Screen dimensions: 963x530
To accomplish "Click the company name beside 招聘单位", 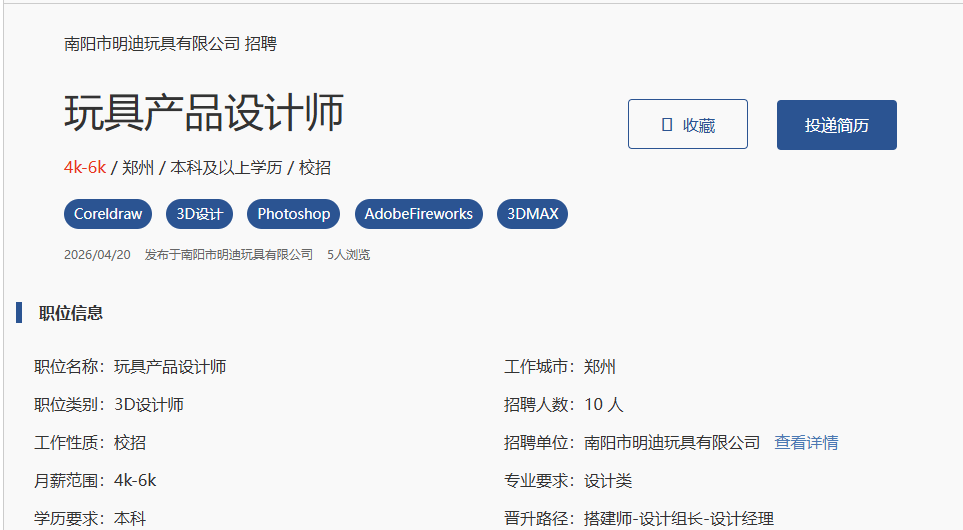I will click(x=672, y=442).
